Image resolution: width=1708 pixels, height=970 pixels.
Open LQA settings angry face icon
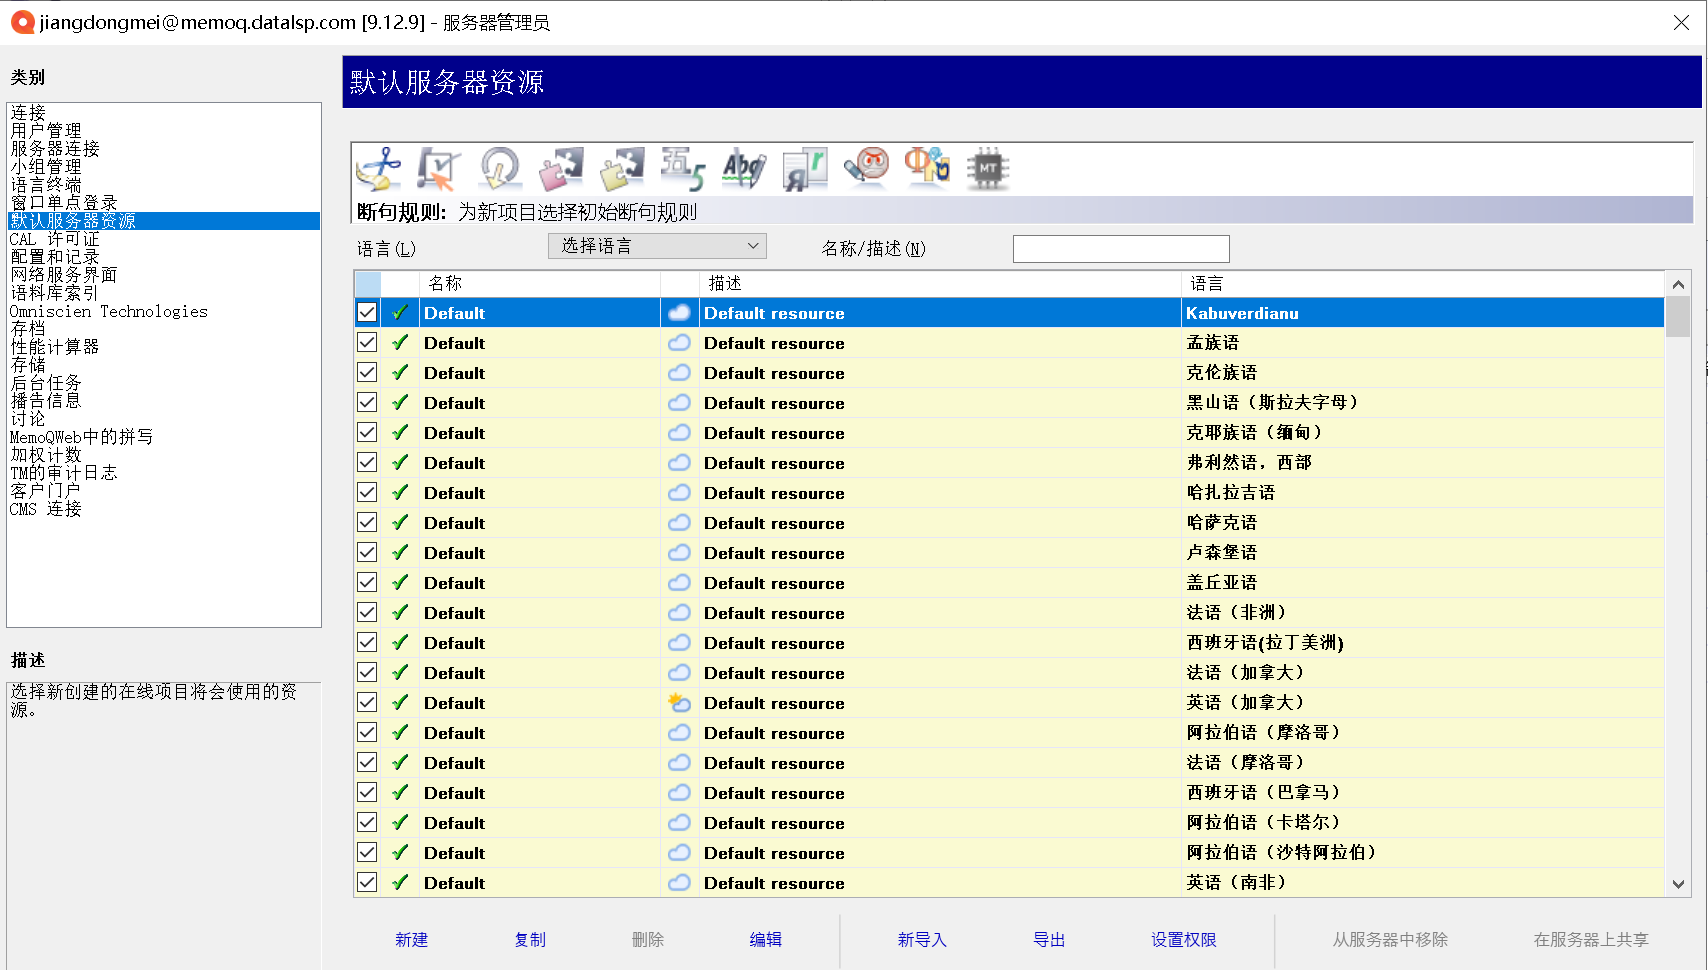coord(866,169)
